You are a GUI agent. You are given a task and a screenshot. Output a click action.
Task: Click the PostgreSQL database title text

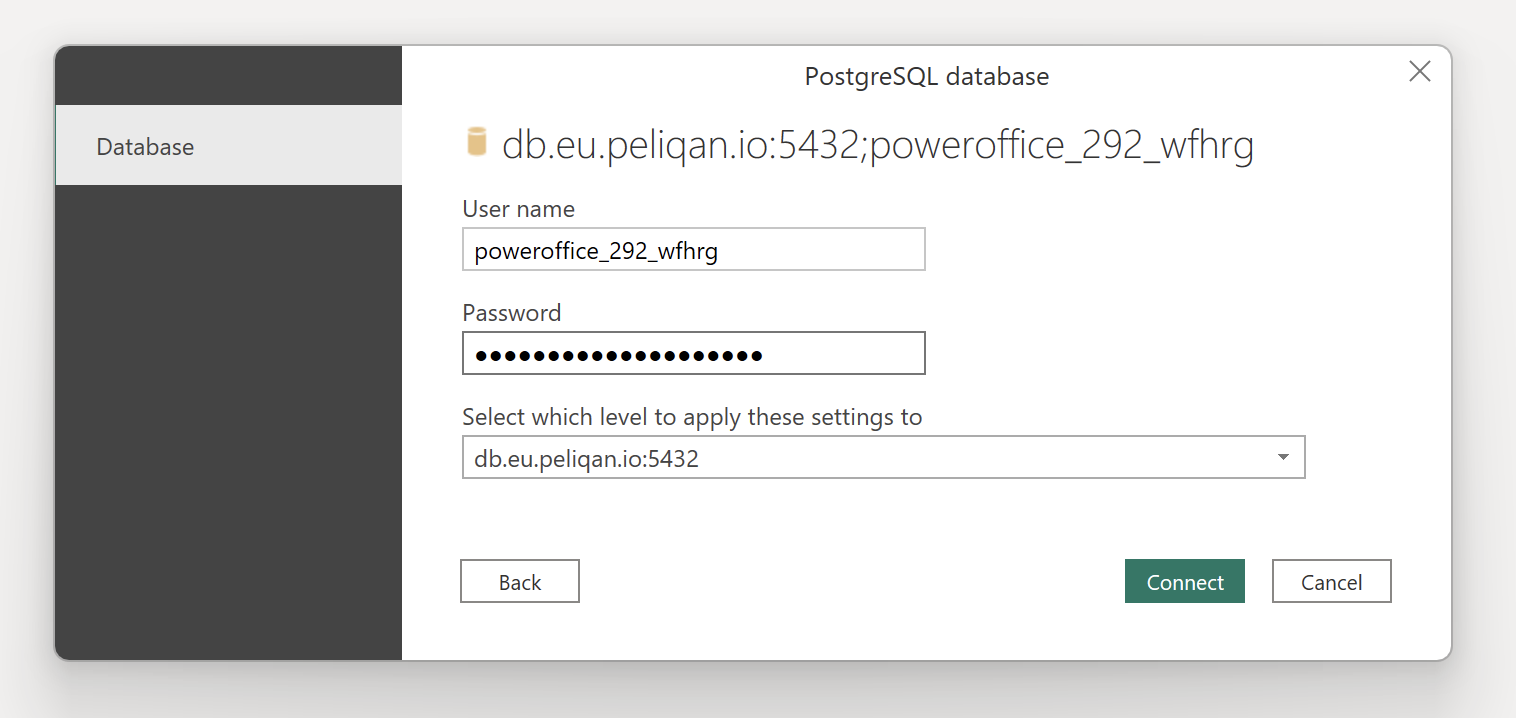(926, 76)
